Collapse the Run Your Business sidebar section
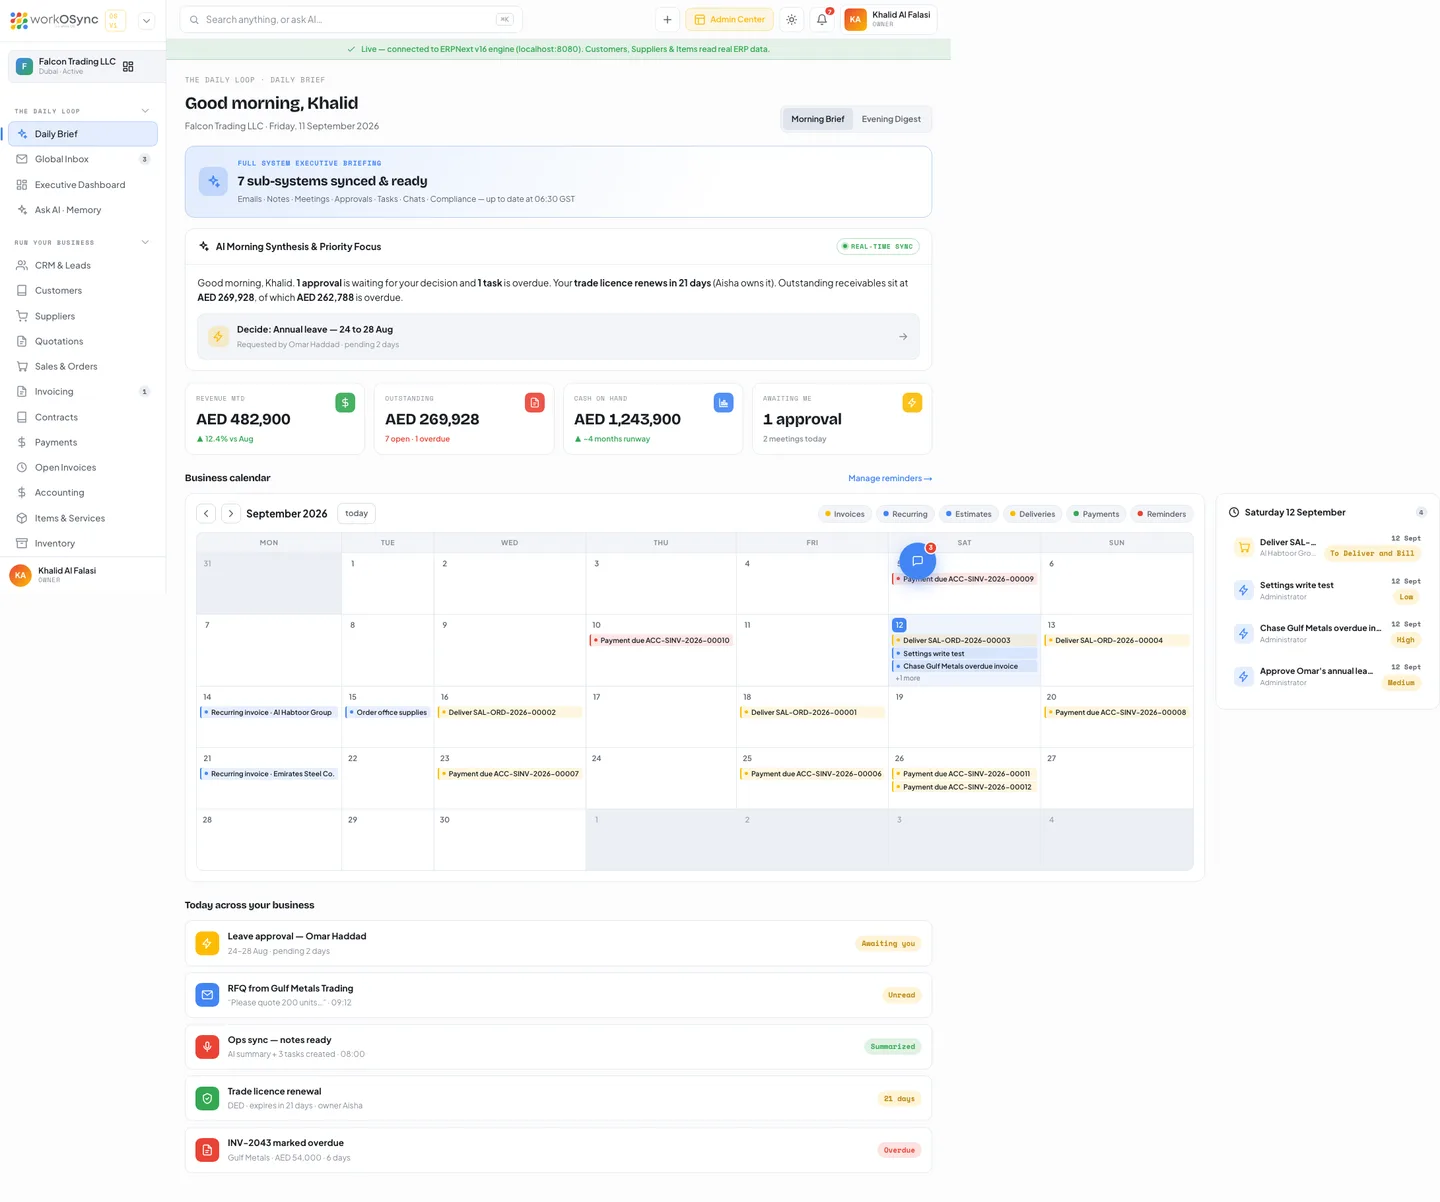This screenshot has width=1440, height=1202. [145, 242]
